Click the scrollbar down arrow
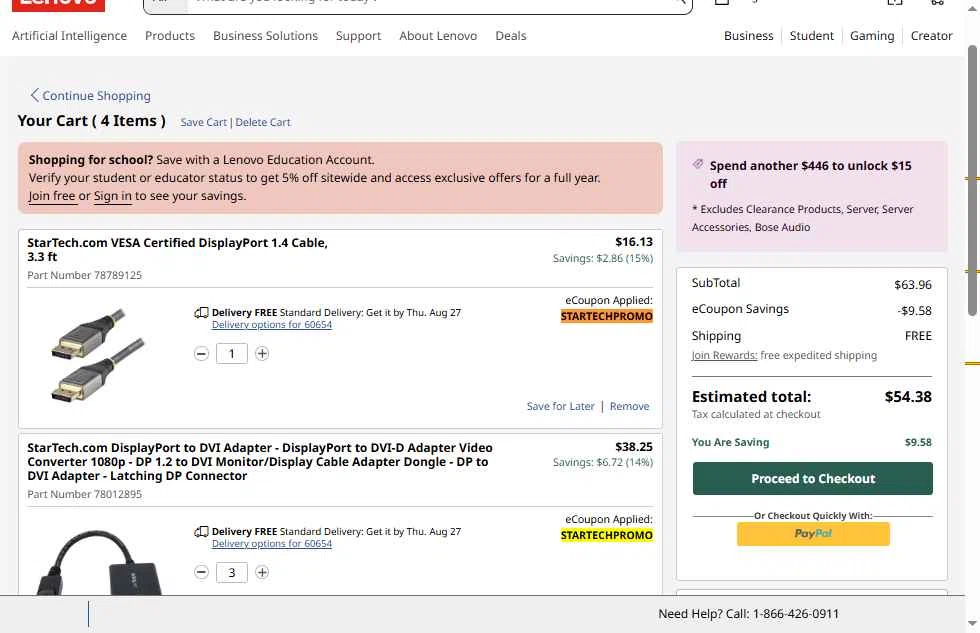The image size is (980, 633). coord(972,623)
